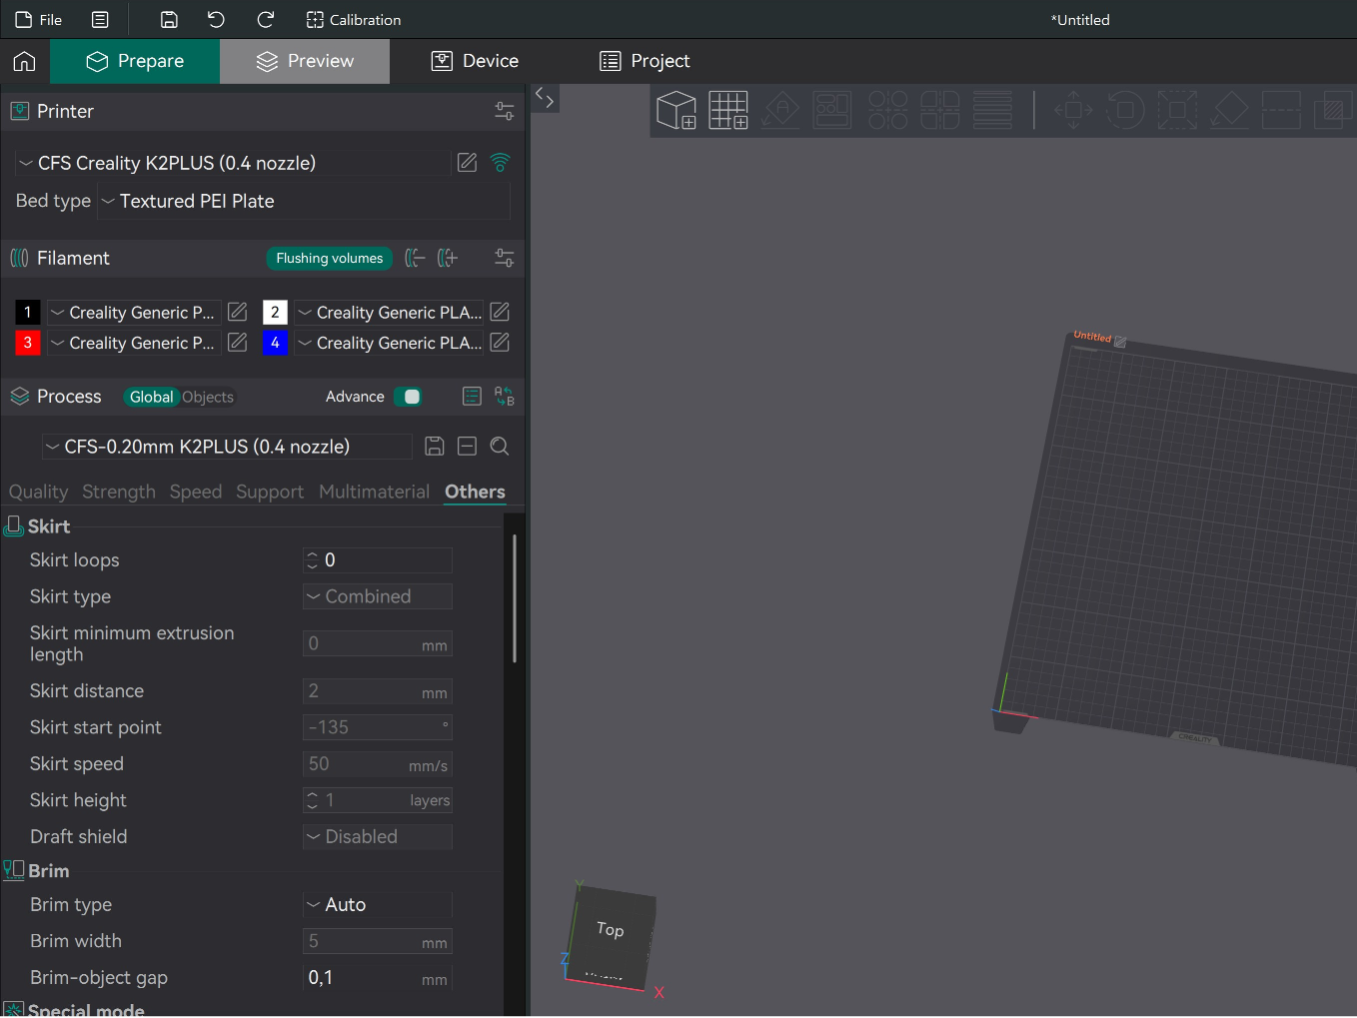Edit filament 2 preset pencil icon

(x=500, y=312)
